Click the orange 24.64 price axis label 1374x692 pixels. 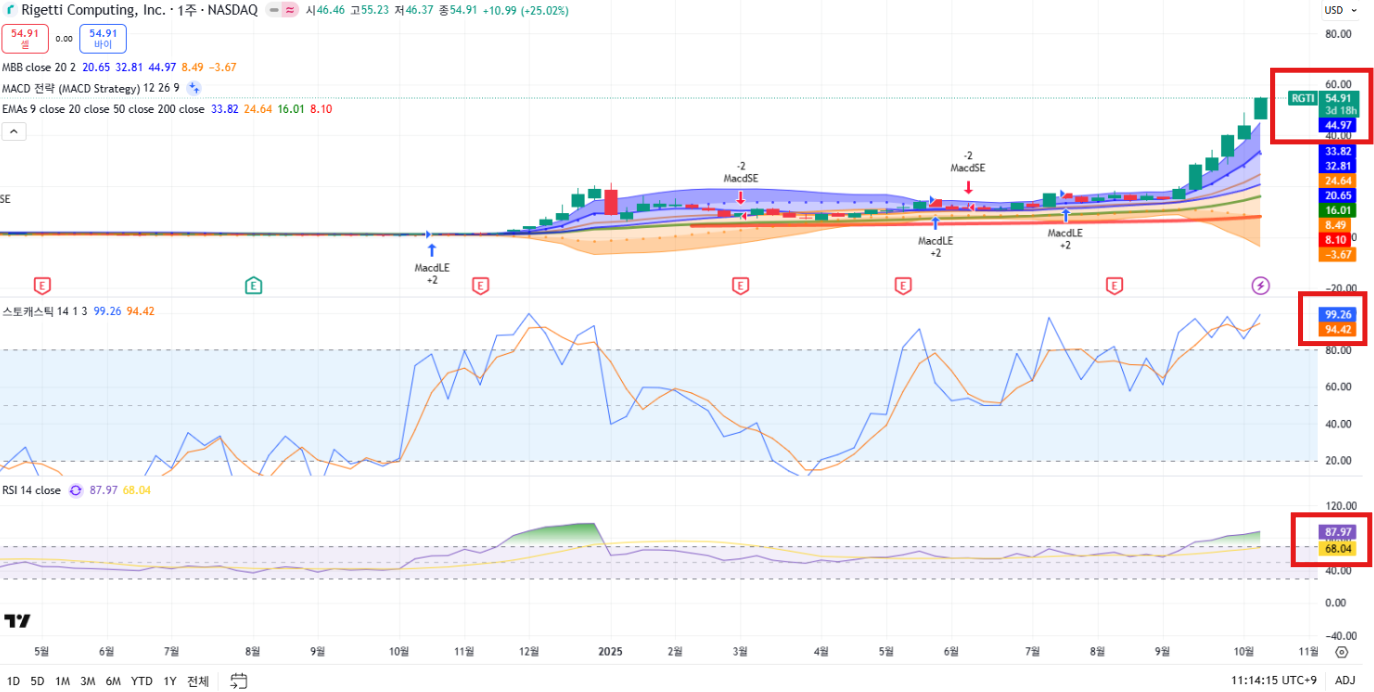[x=1338, y=181]
